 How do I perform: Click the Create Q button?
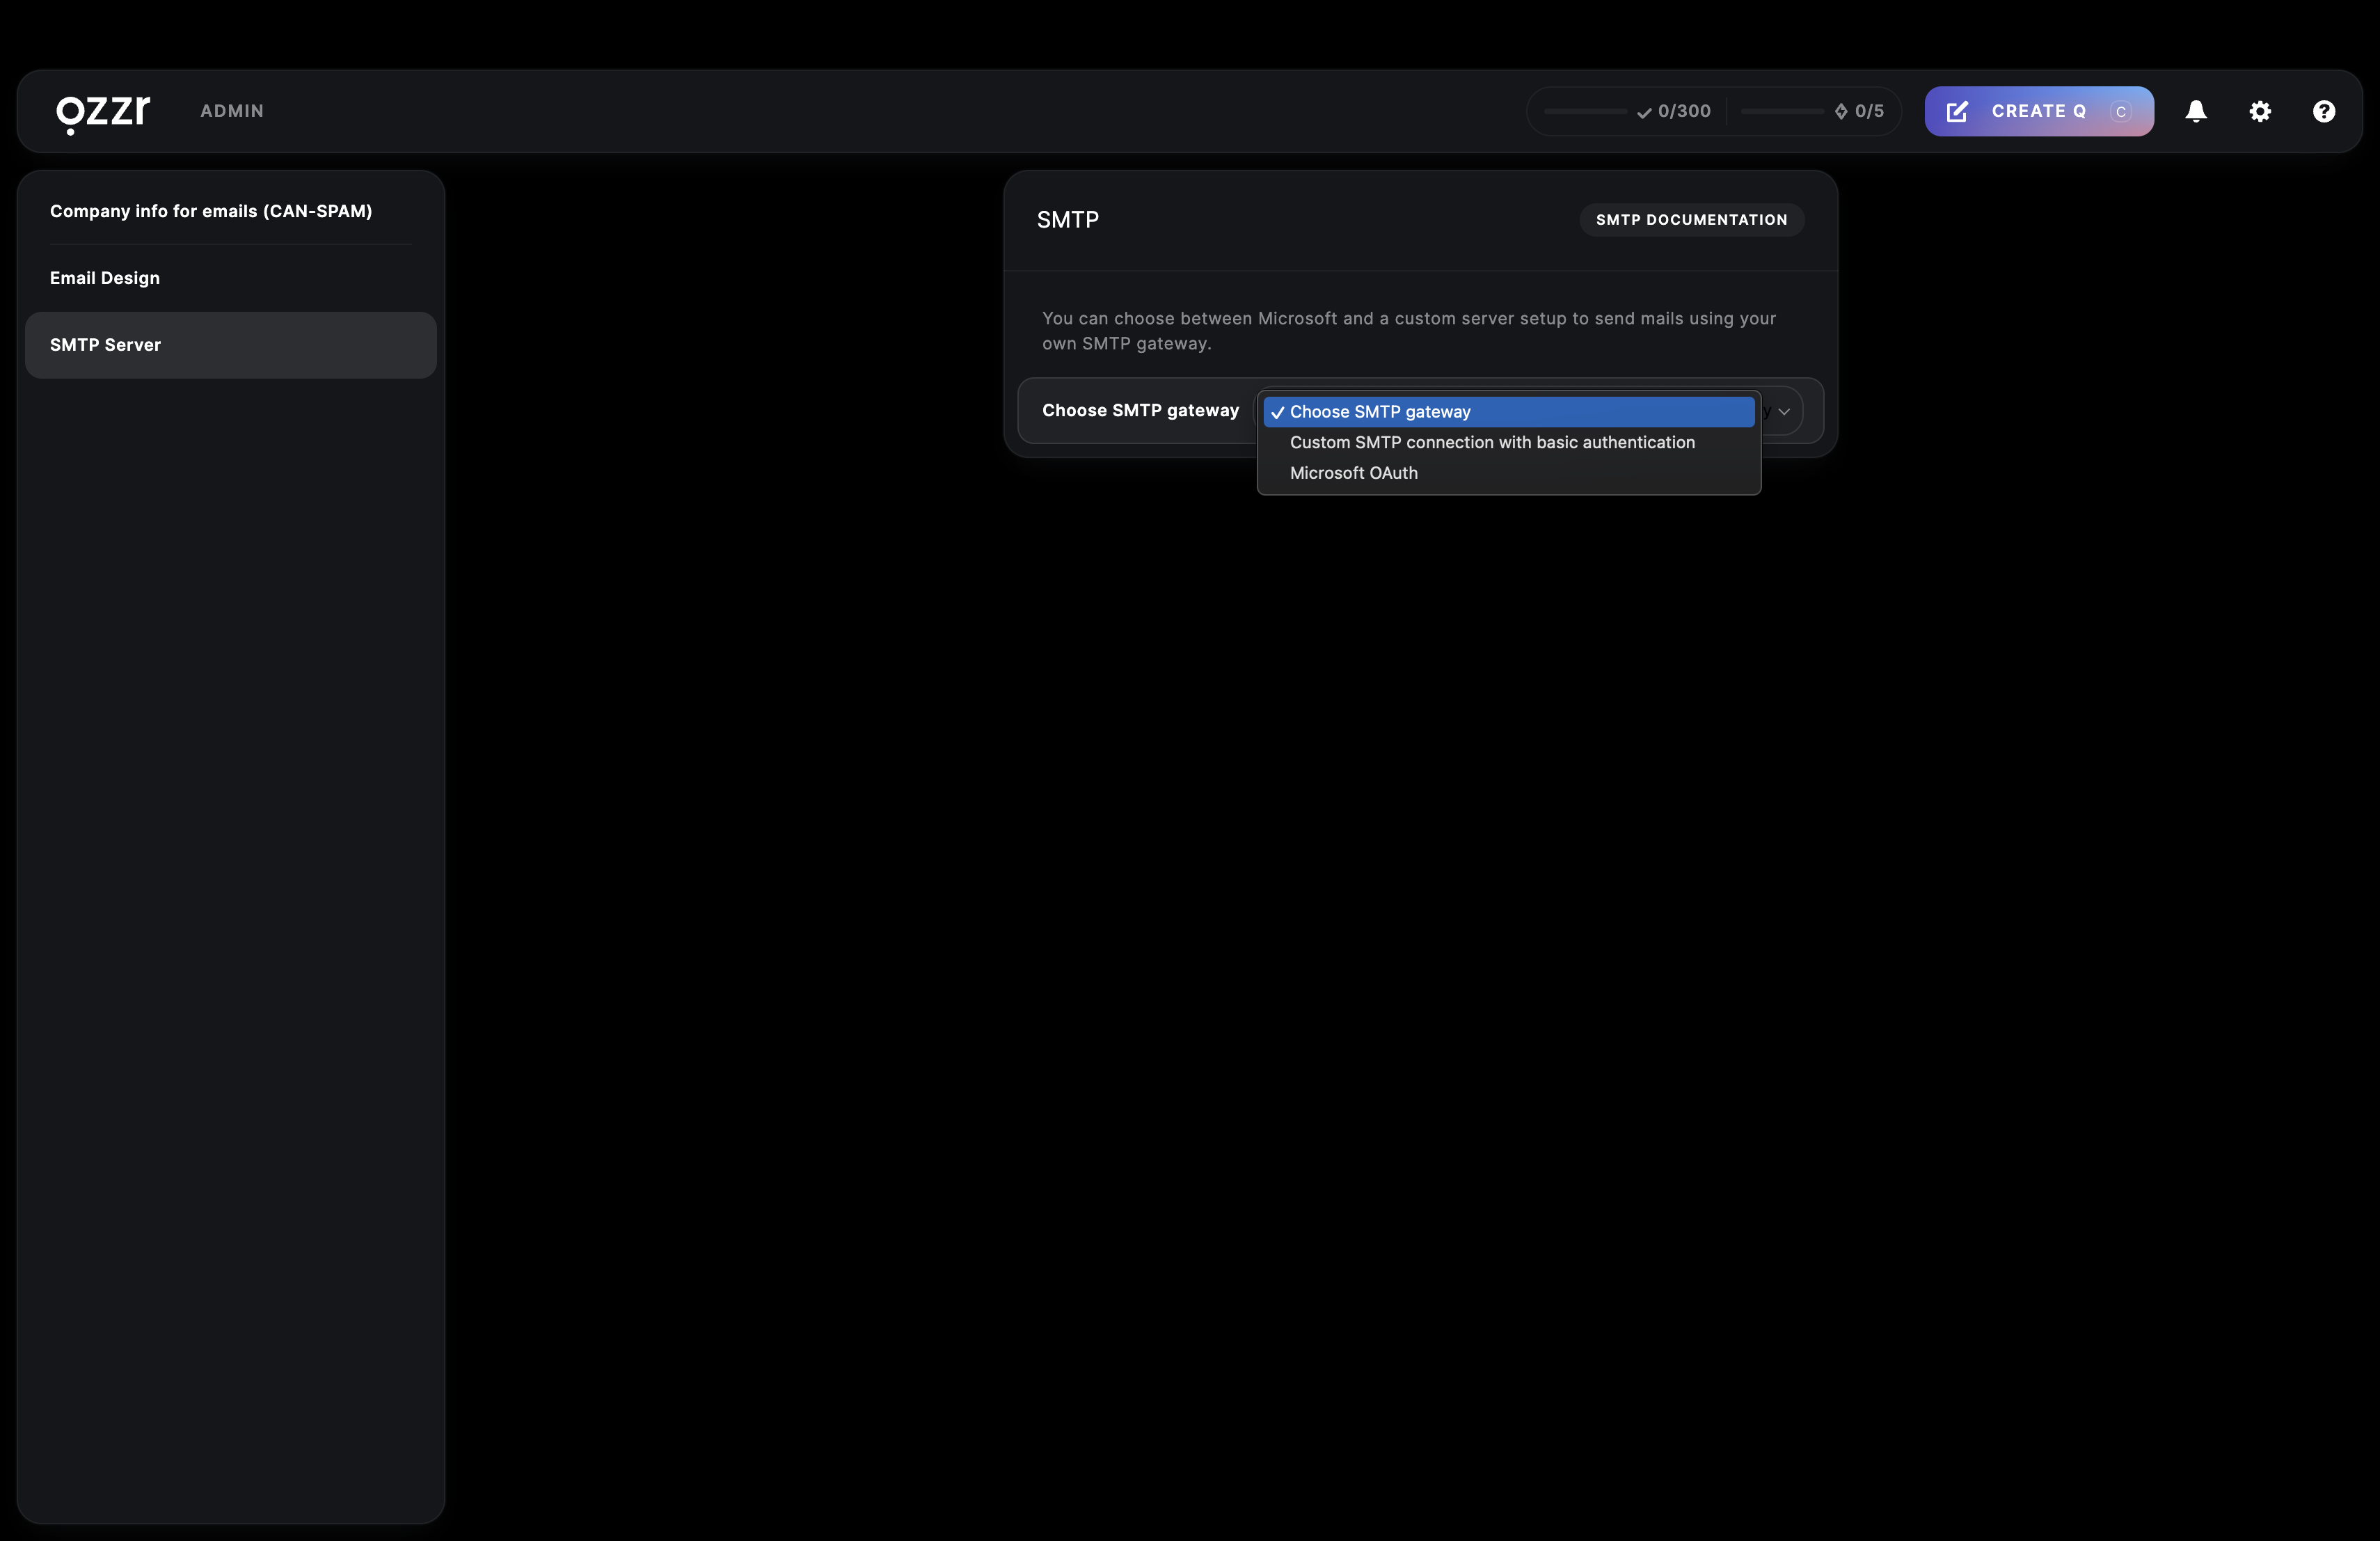(x=2037, y=111)
